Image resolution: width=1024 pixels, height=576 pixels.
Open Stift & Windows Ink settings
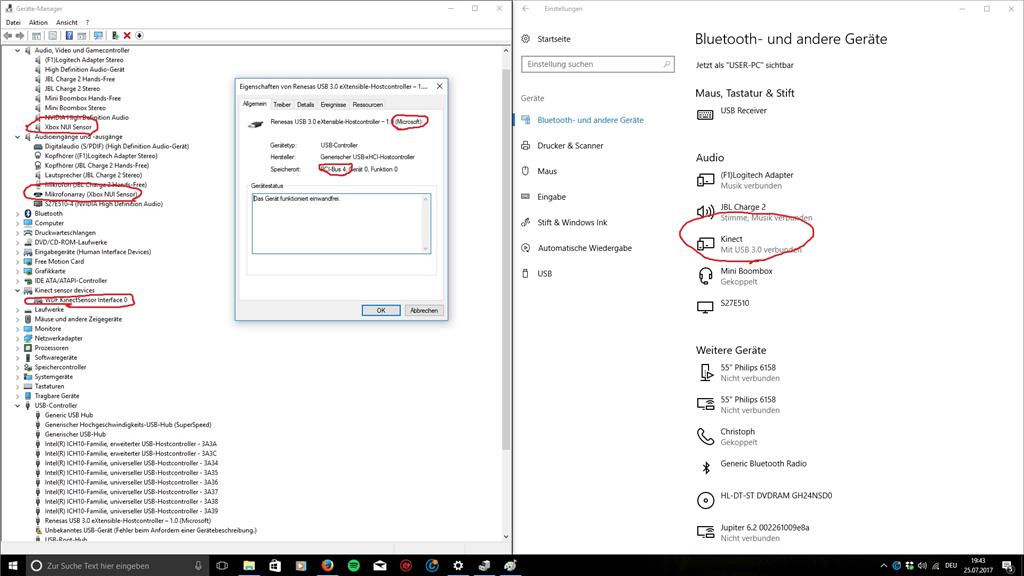click(572, 222)
